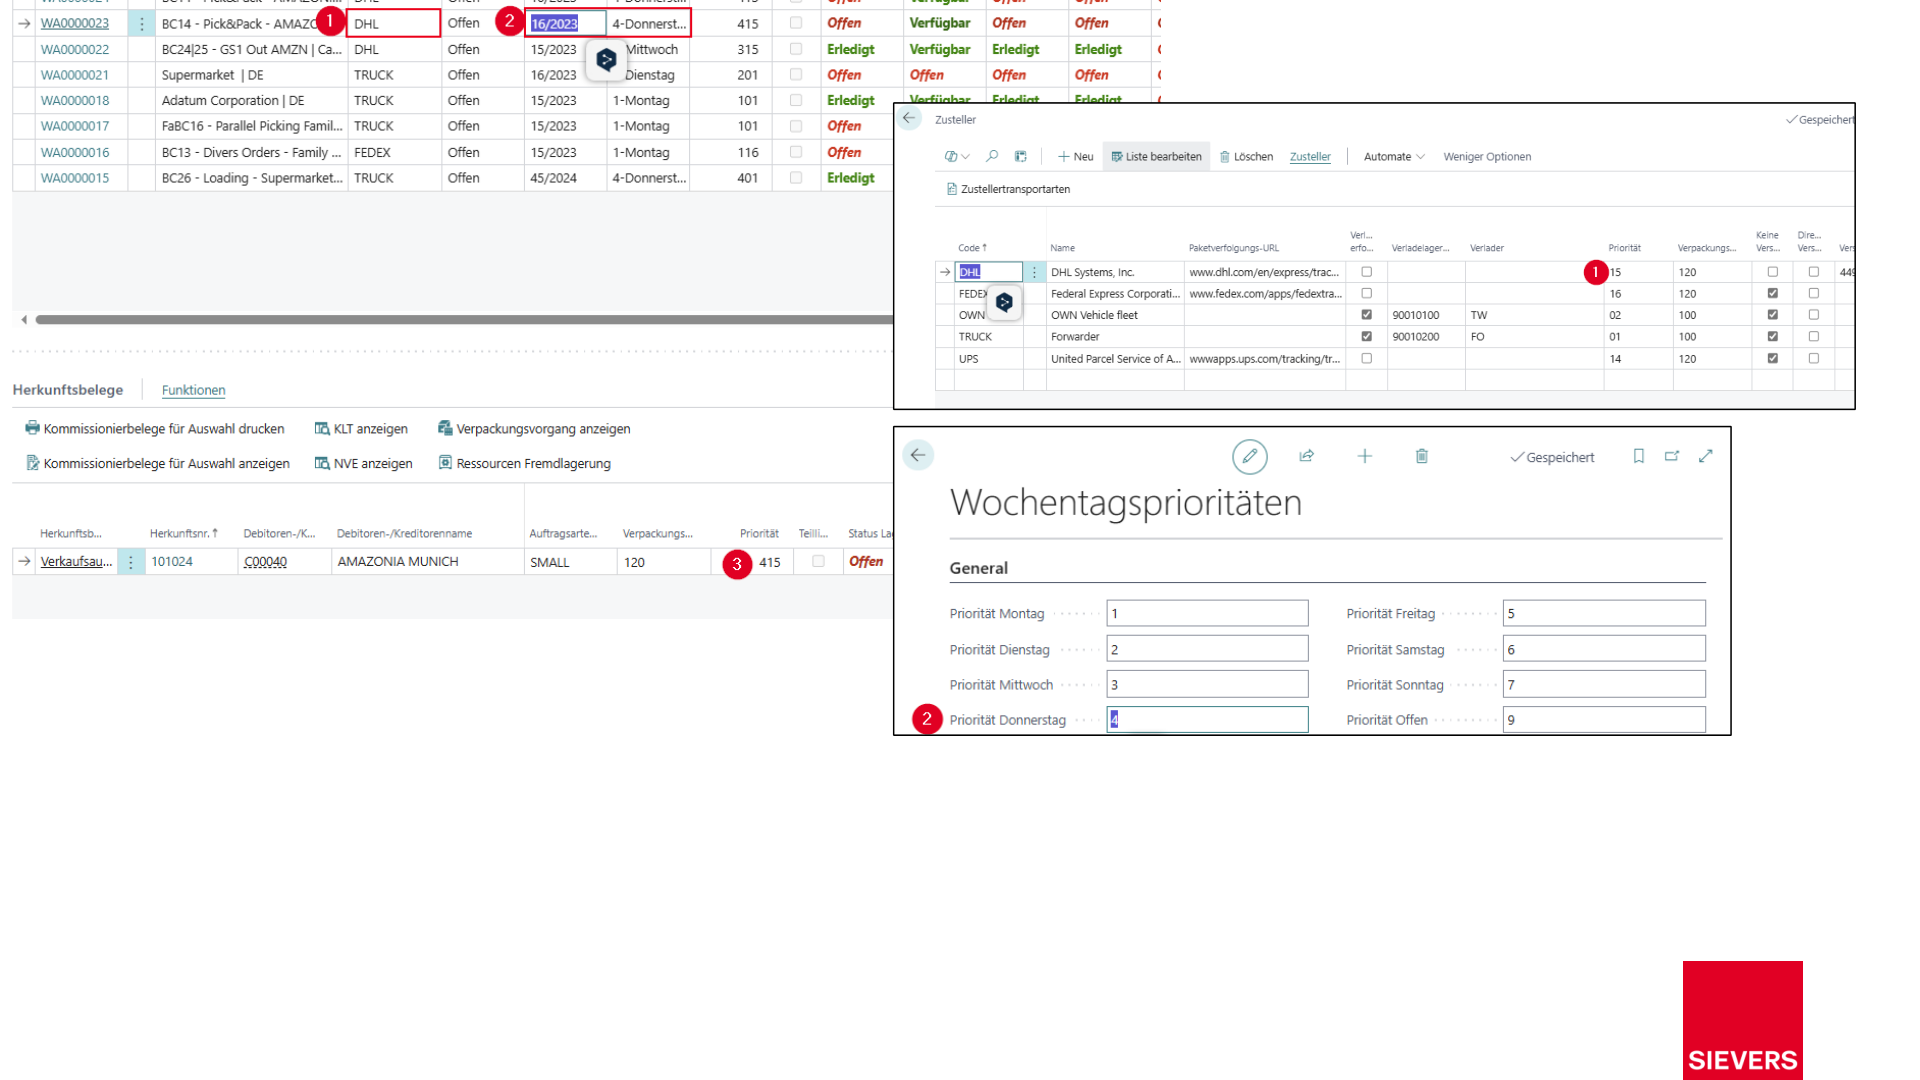Toggle Verladung erforderlich checkbox for DHL
1920x1080 pixels.
1367,272
